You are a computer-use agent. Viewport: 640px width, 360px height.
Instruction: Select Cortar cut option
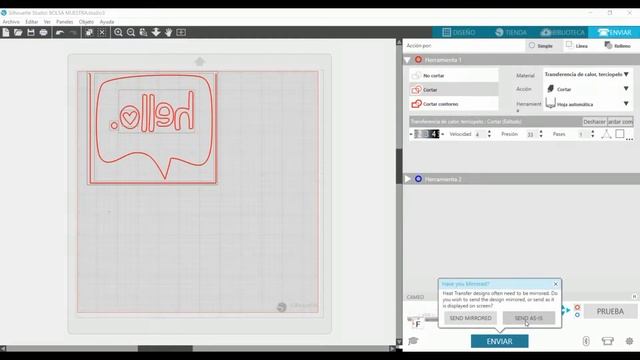[453, 89]
